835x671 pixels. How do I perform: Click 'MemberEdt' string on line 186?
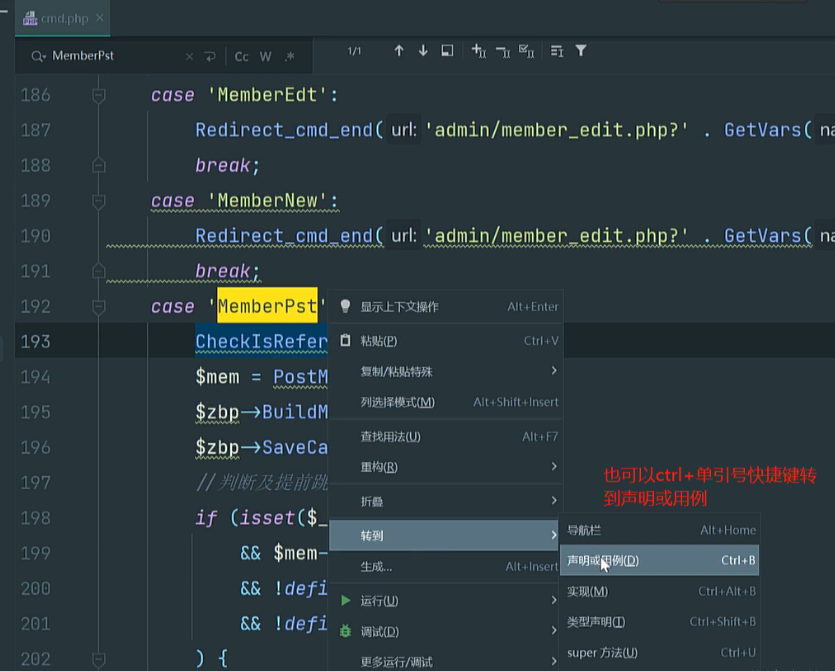tap(267, 95)
